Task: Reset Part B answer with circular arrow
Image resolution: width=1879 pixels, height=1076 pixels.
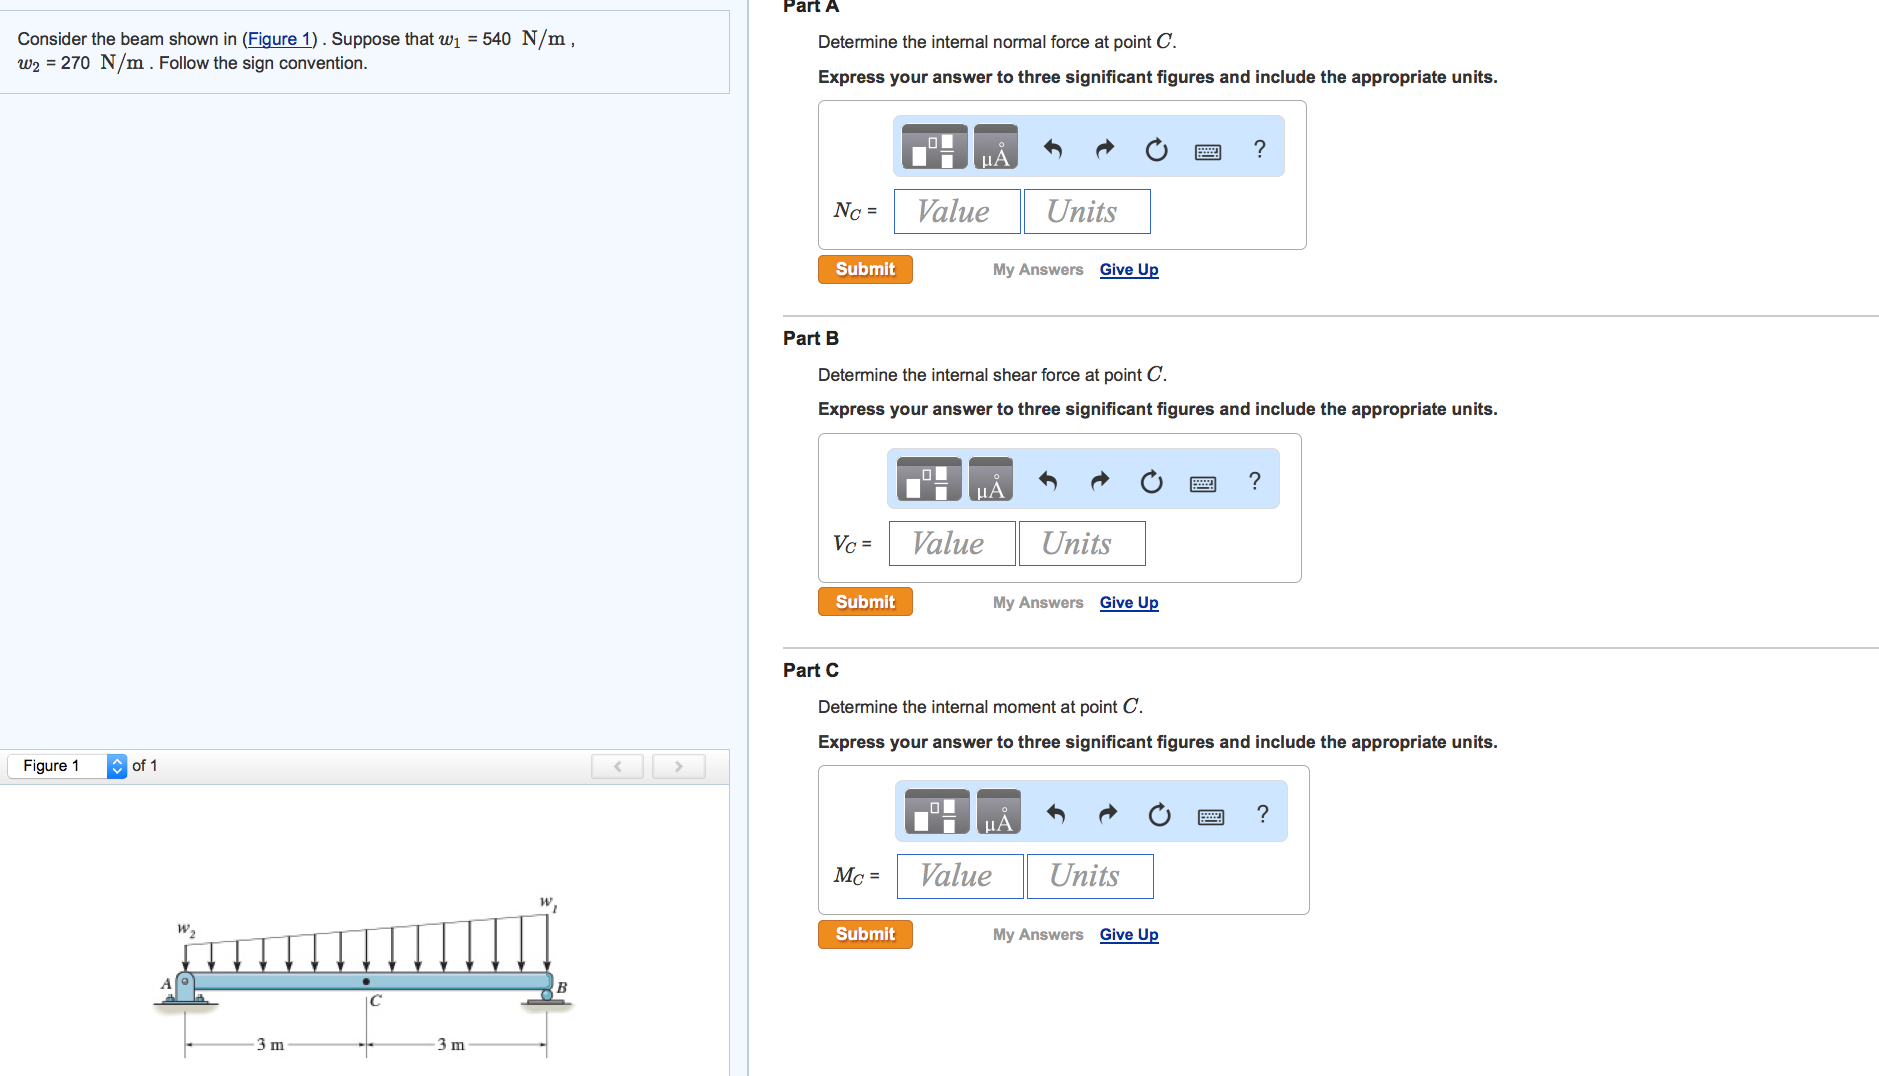Action: tap(1151, 482)
